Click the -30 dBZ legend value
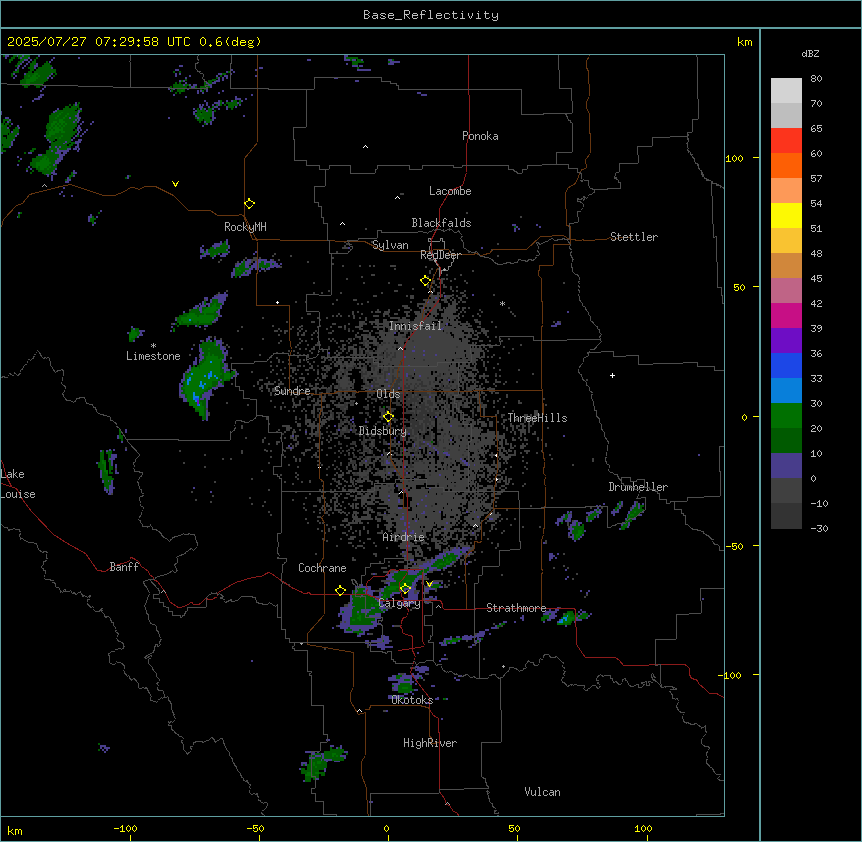Viewport: 862px width, 842px height. pyautogui.click(x=819, y=529)
